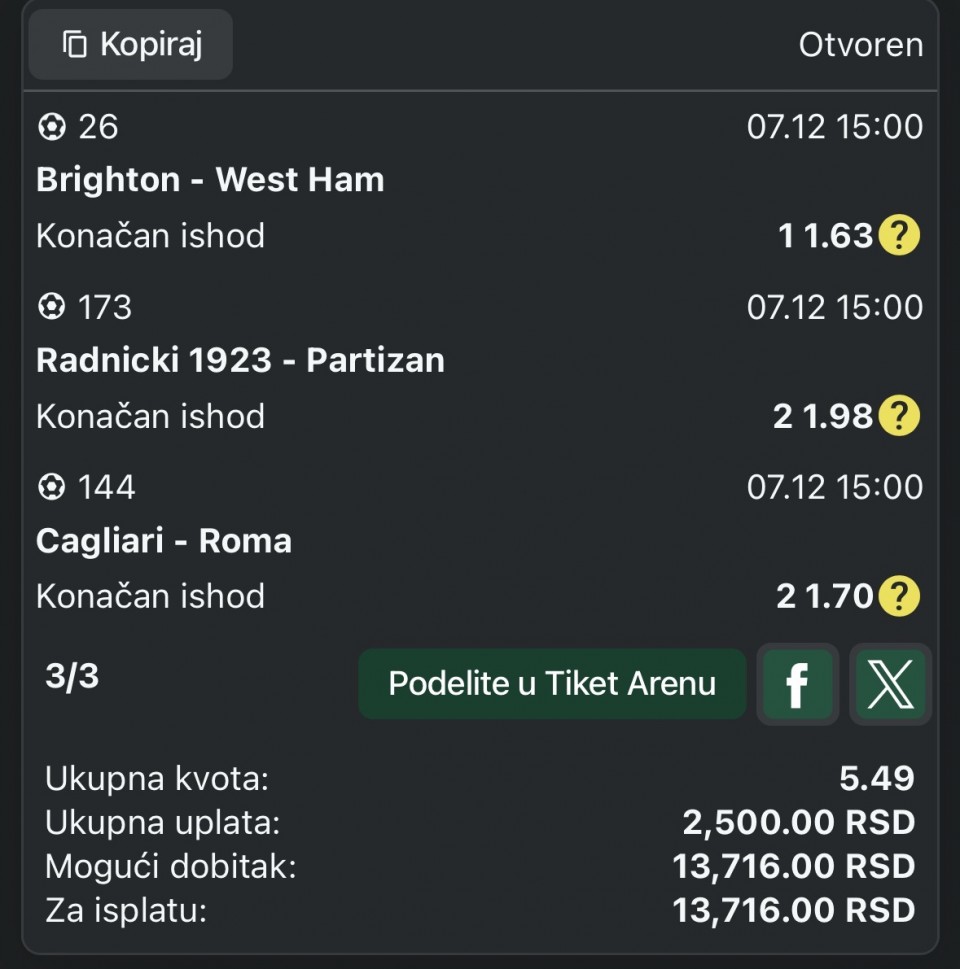Click Konačan ishod under Brighton match
This screenshot has height=969, width=960.
[150, 236]
